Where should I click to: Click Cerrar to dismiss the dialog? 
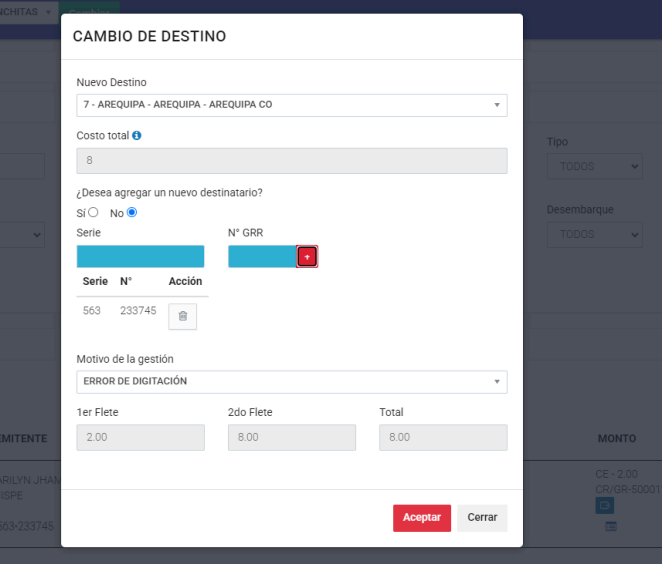pyautogui.click(x=482, y=518)
